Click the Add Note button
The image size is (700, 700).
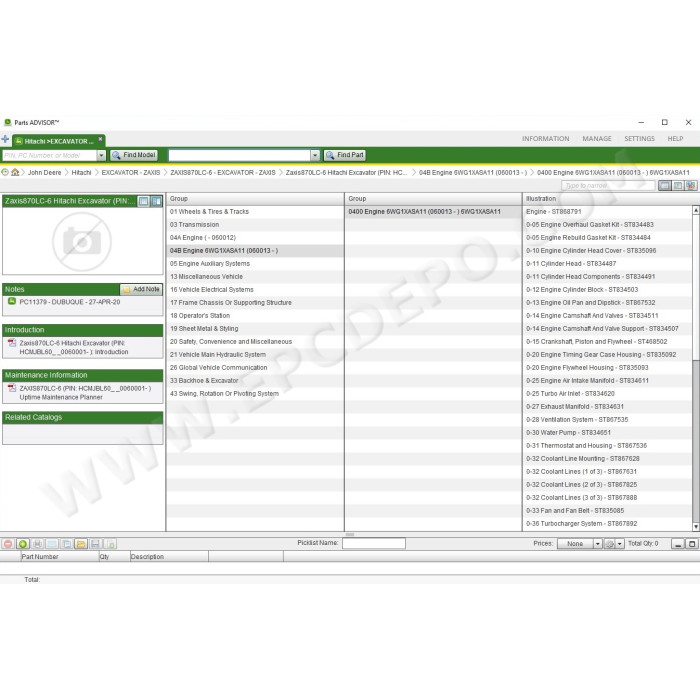[141, 289]
